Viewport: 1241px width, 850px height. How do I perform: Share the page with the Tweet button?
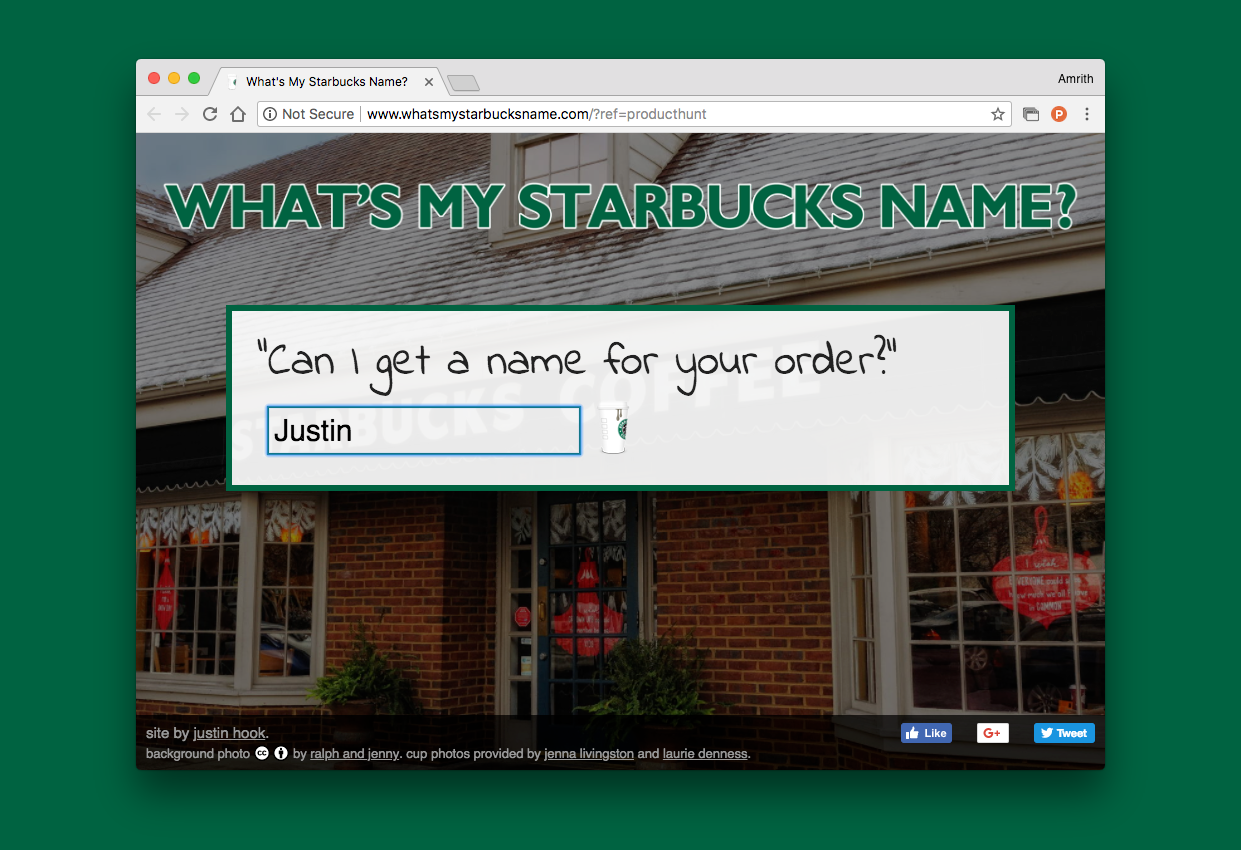[x=1063, y=732]
